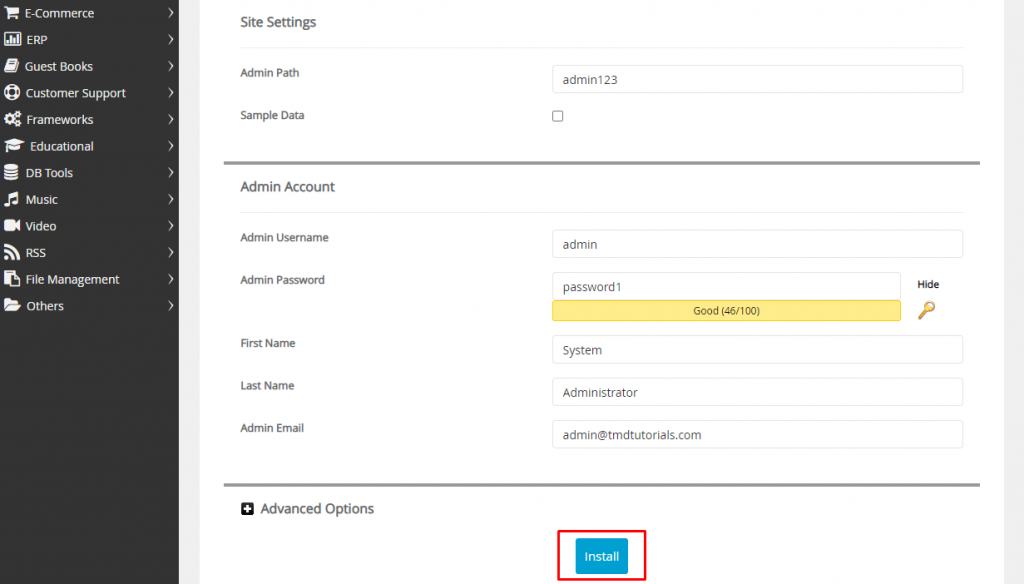1024x584 pixels.
Task: Click the ERP bar chart icon
Action: [x=12, y=40]
